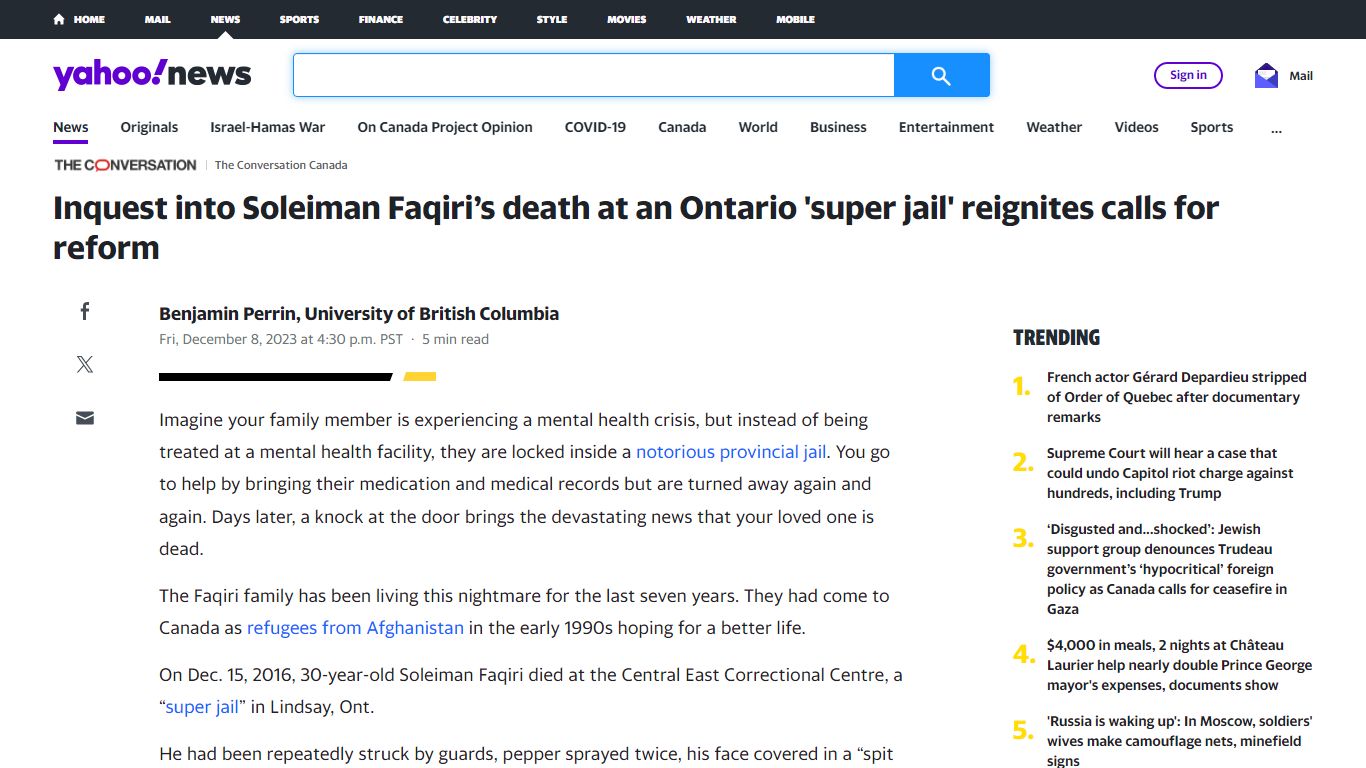Open Celebrity in the top bar
Image resolution: width=1366 pixels, height=768 pixels.
pos(470,19)
